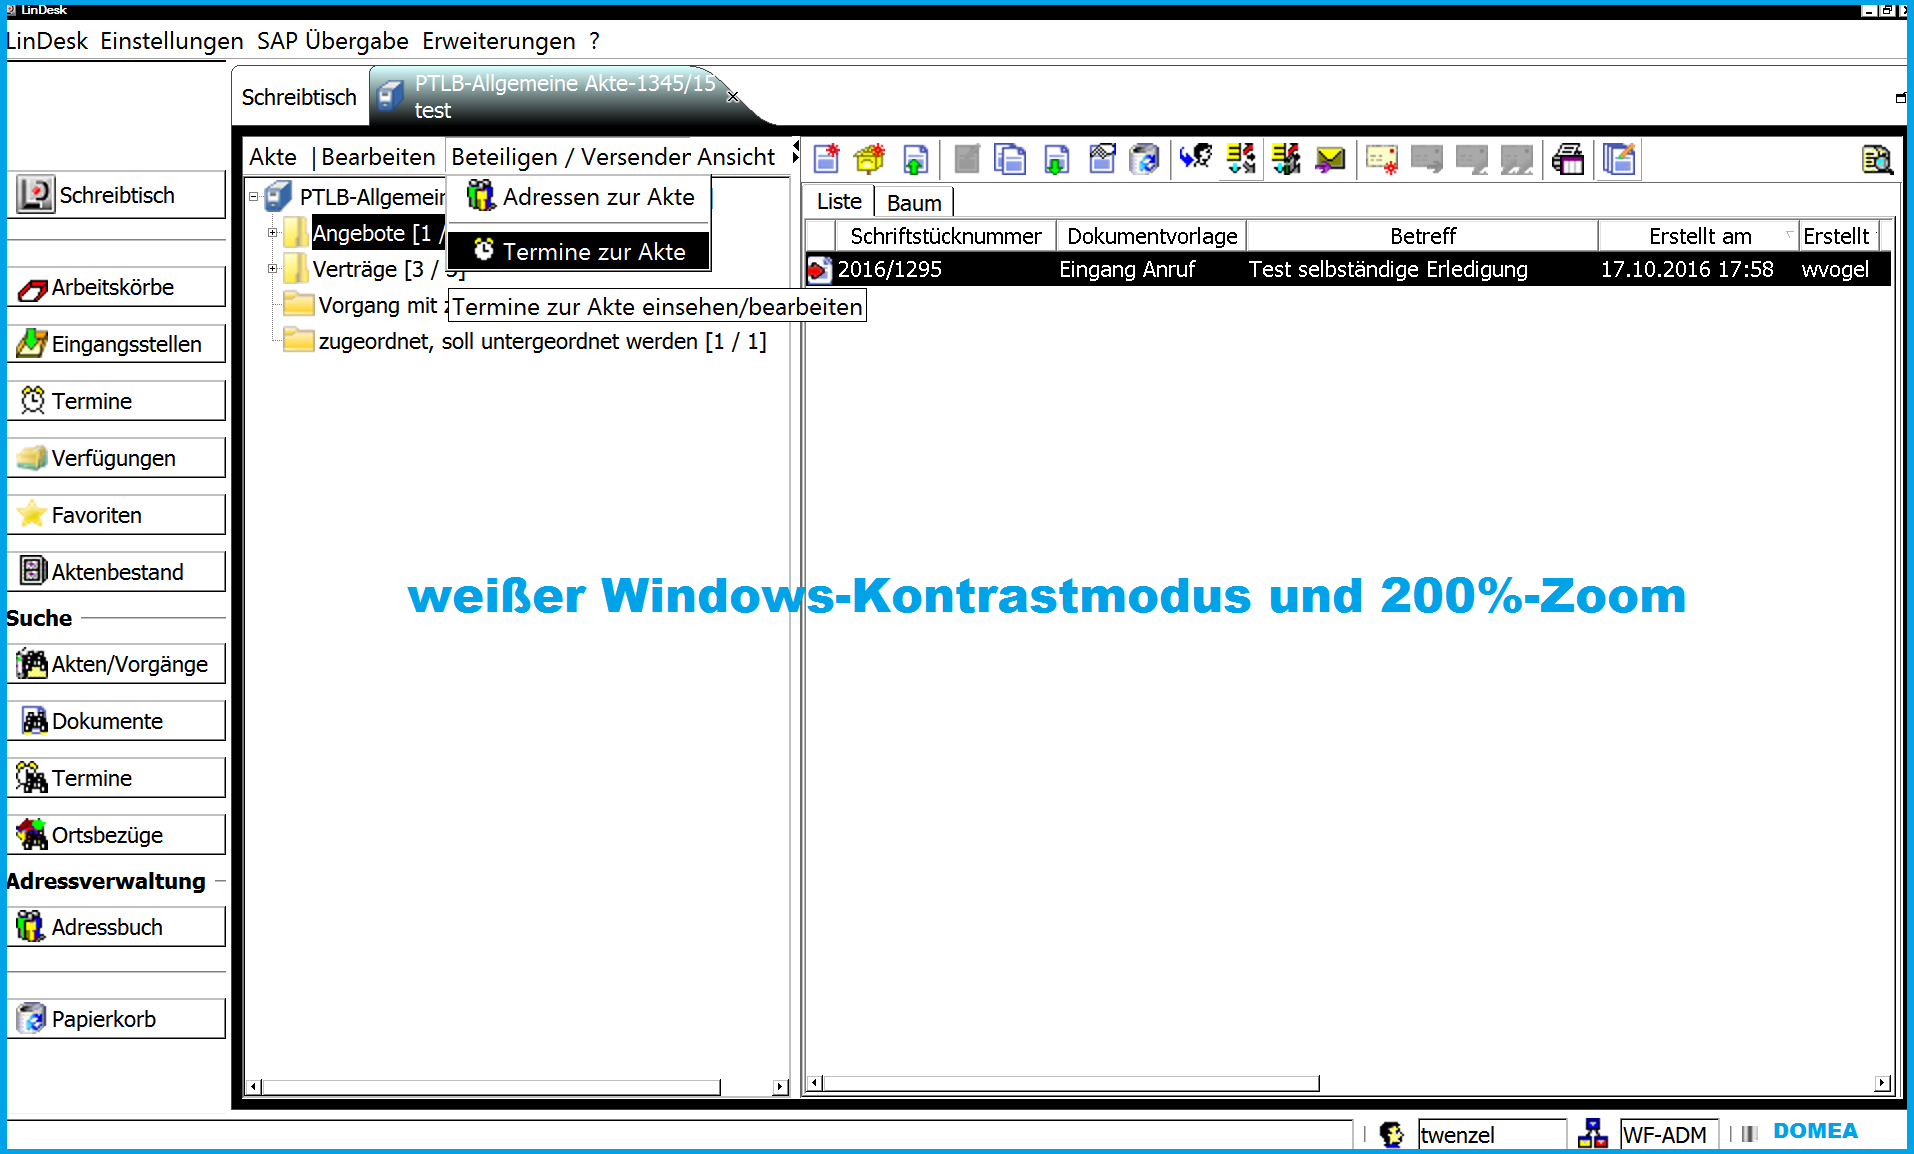Expand the Angebote folder tree node
Viewport: 1914px width, 1154px height.
click(272, 233)
